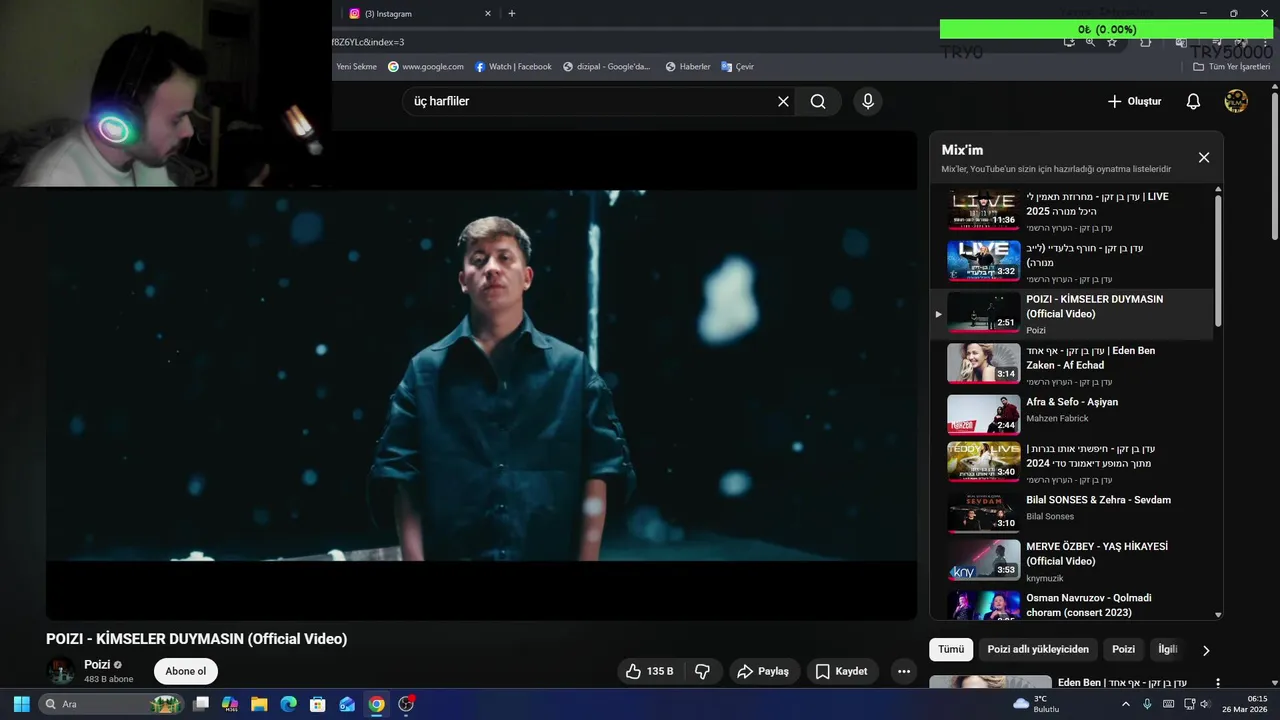Like the video with 135 B thumbs up
The image size is (1280, 720).
coord(650,671)
